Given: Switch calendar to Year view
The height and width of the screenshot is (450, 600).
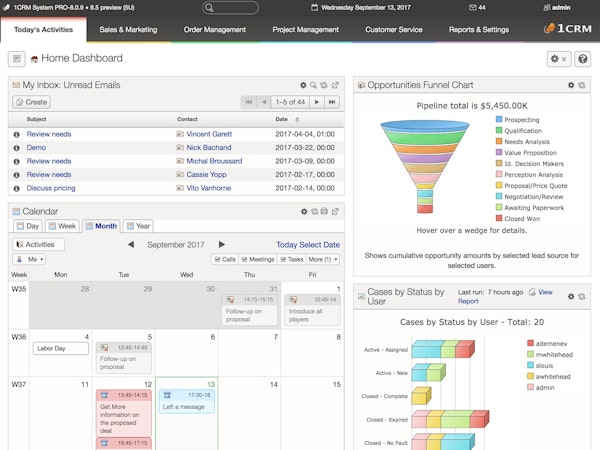Looking at the screenshot, I should pyautogui.click(x=138, y=226).
